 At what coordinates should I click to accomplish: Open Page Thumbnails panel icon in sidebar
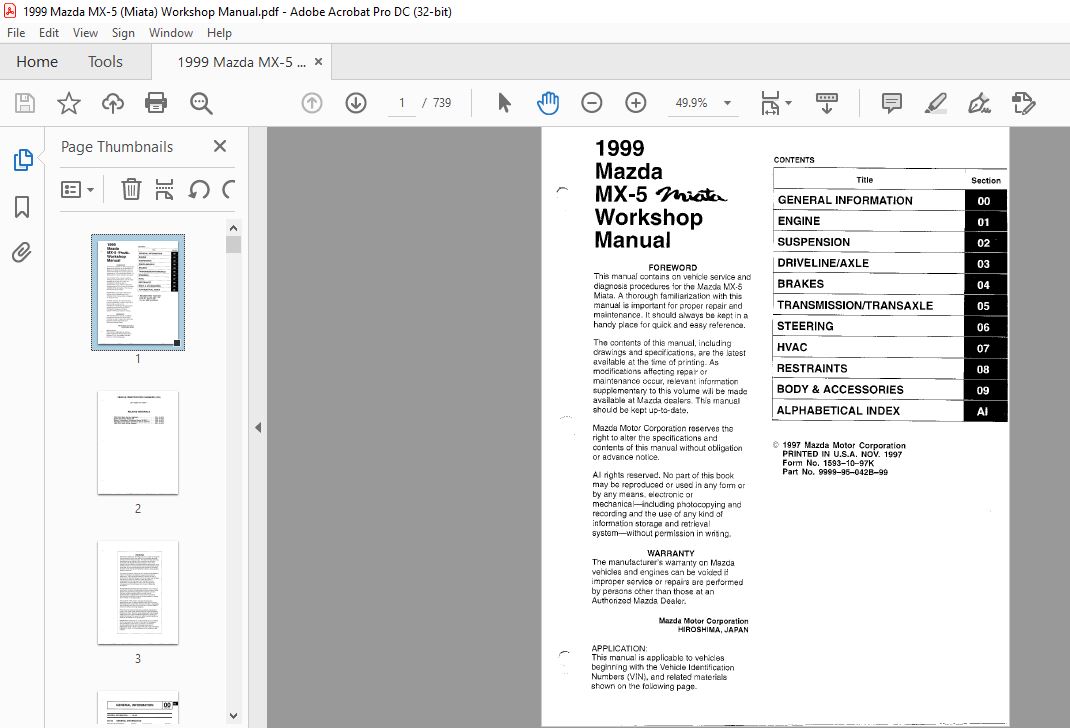[x=23, y=160]
